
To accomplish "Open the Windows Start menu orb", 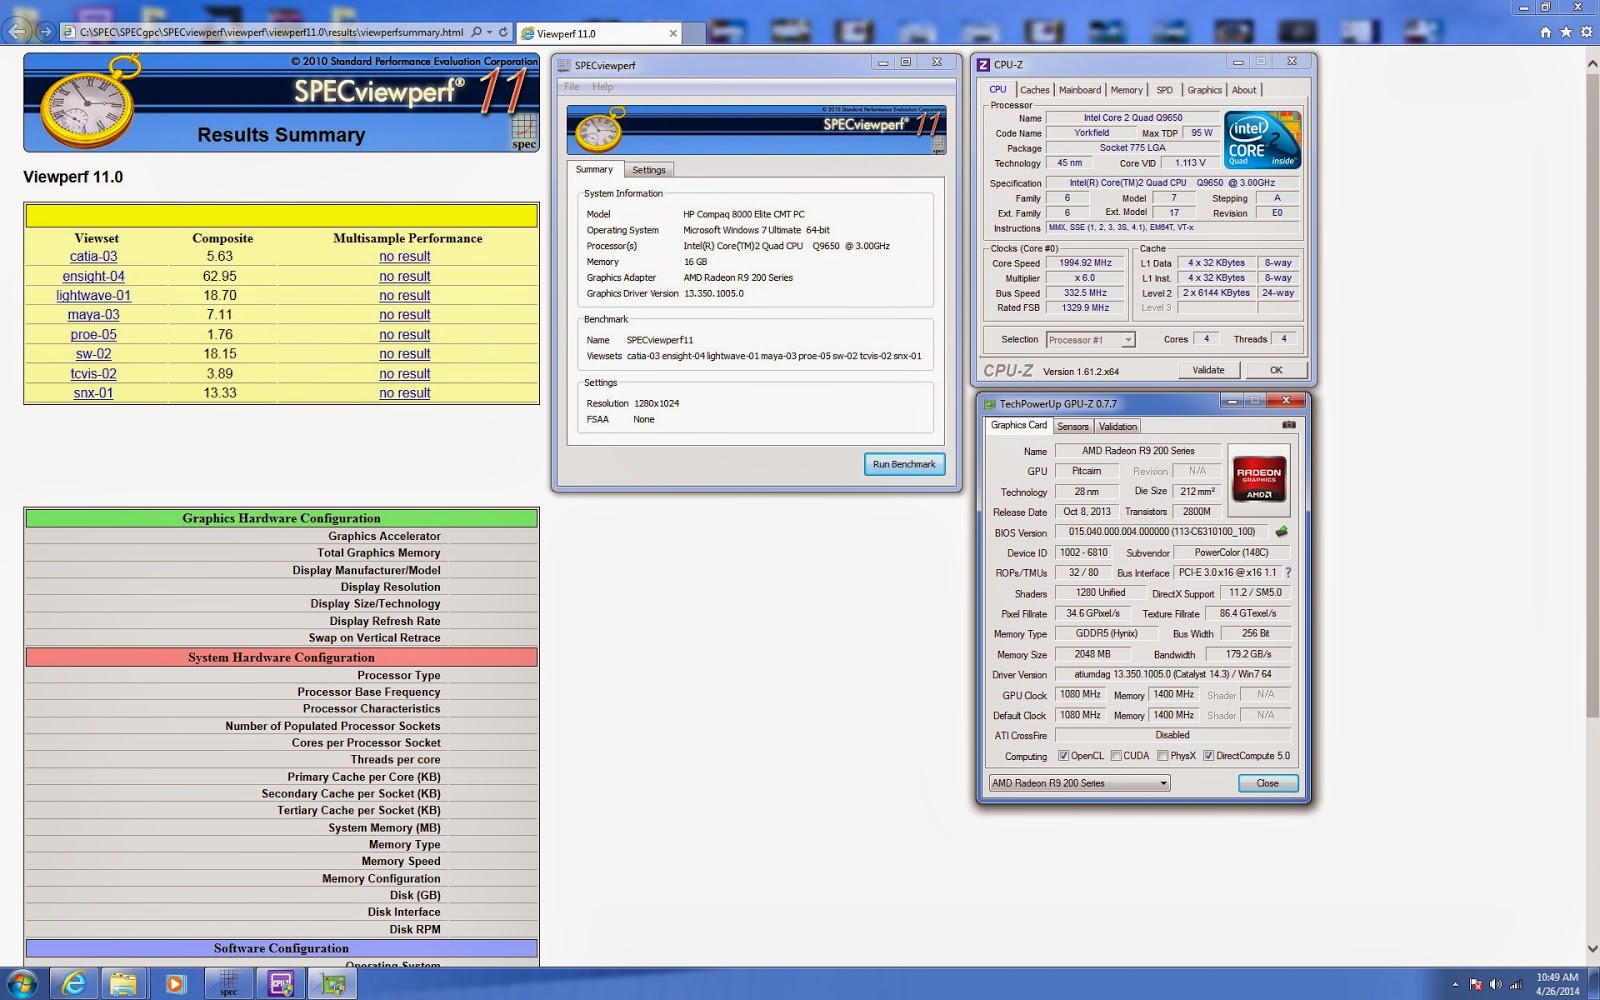I will 22,984.
